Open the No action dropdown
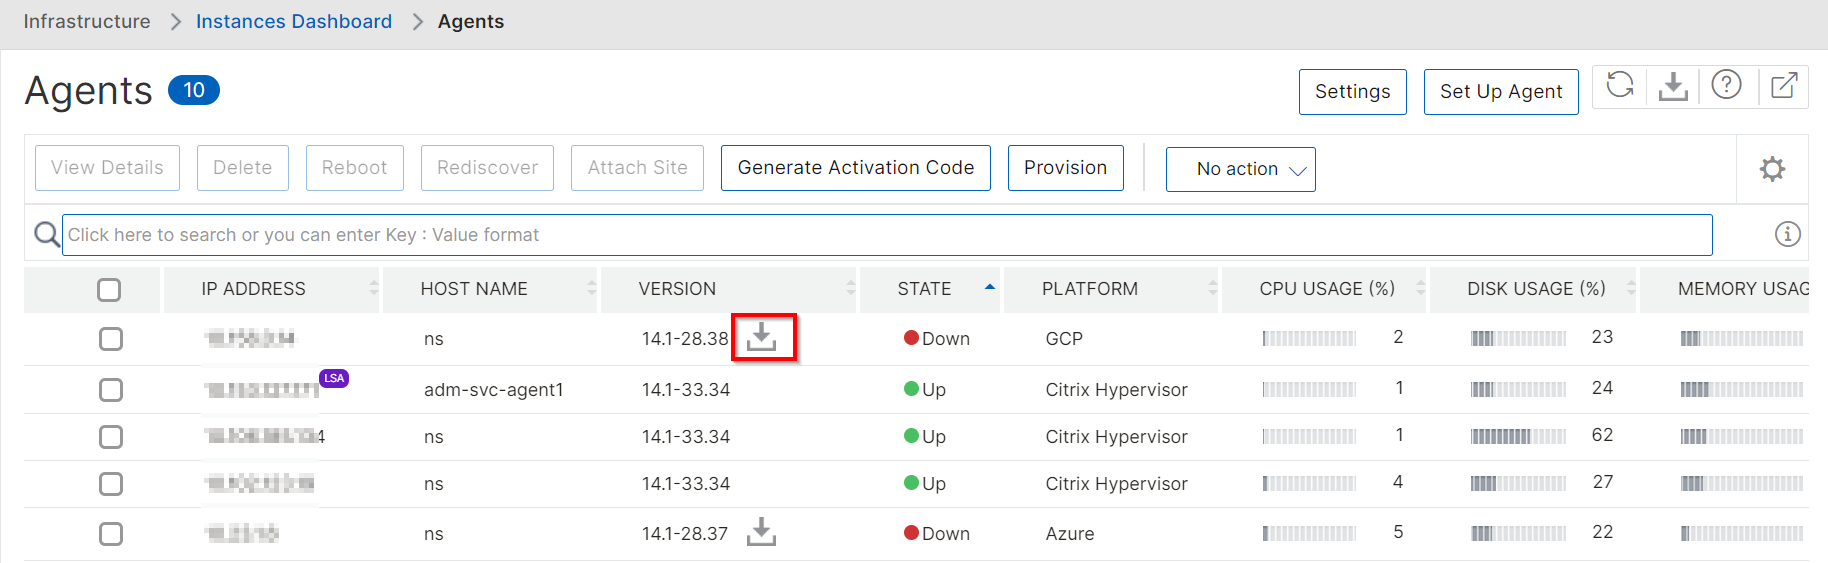Viewport: 1828px width, 563px height. tap(1240, 169)
